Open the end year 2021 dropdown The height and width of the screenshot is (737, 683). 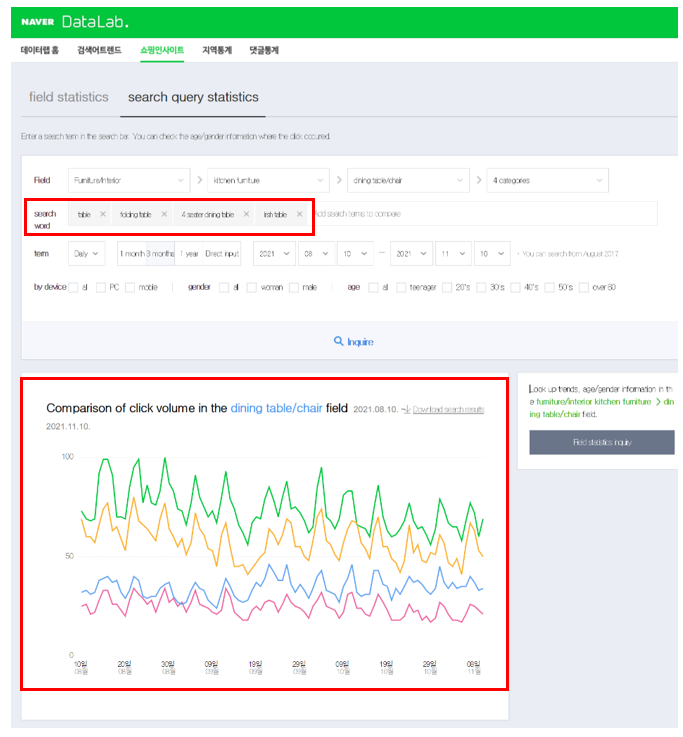[x=411, y=254]
